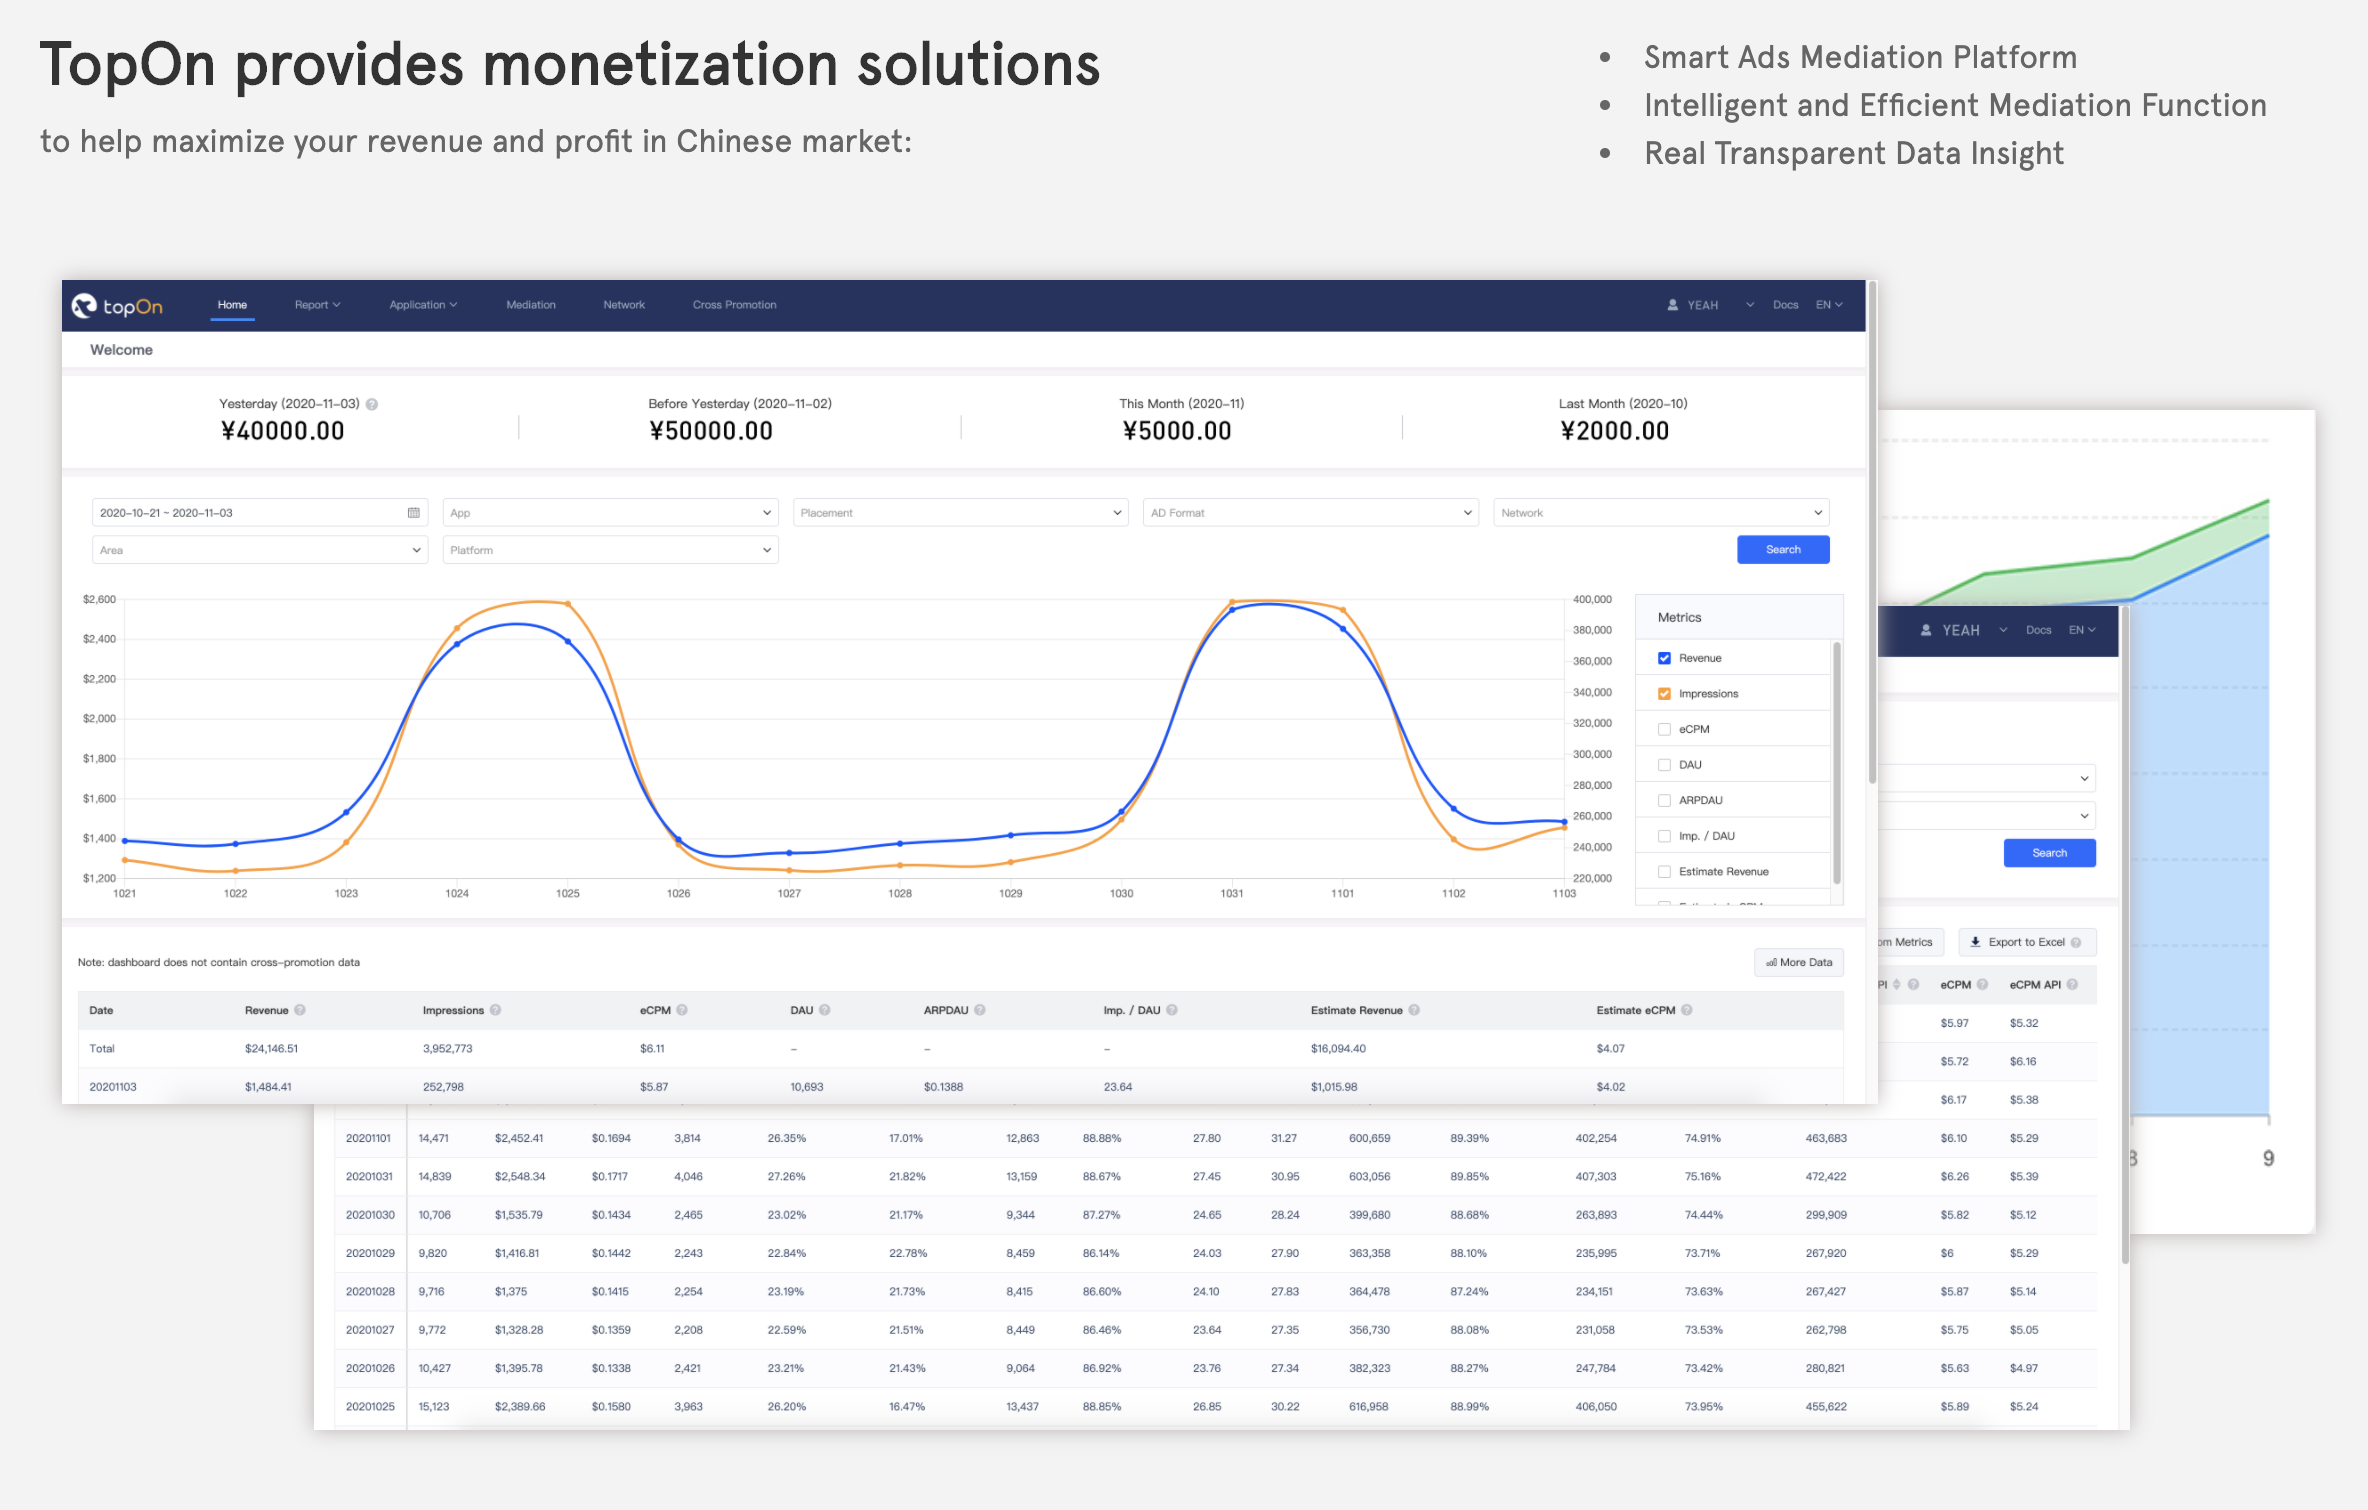This screenshot has width=2368, height=1510.
Task: Click the $24,146.51 total revenue cell
Action: (x=271, y=1049)
